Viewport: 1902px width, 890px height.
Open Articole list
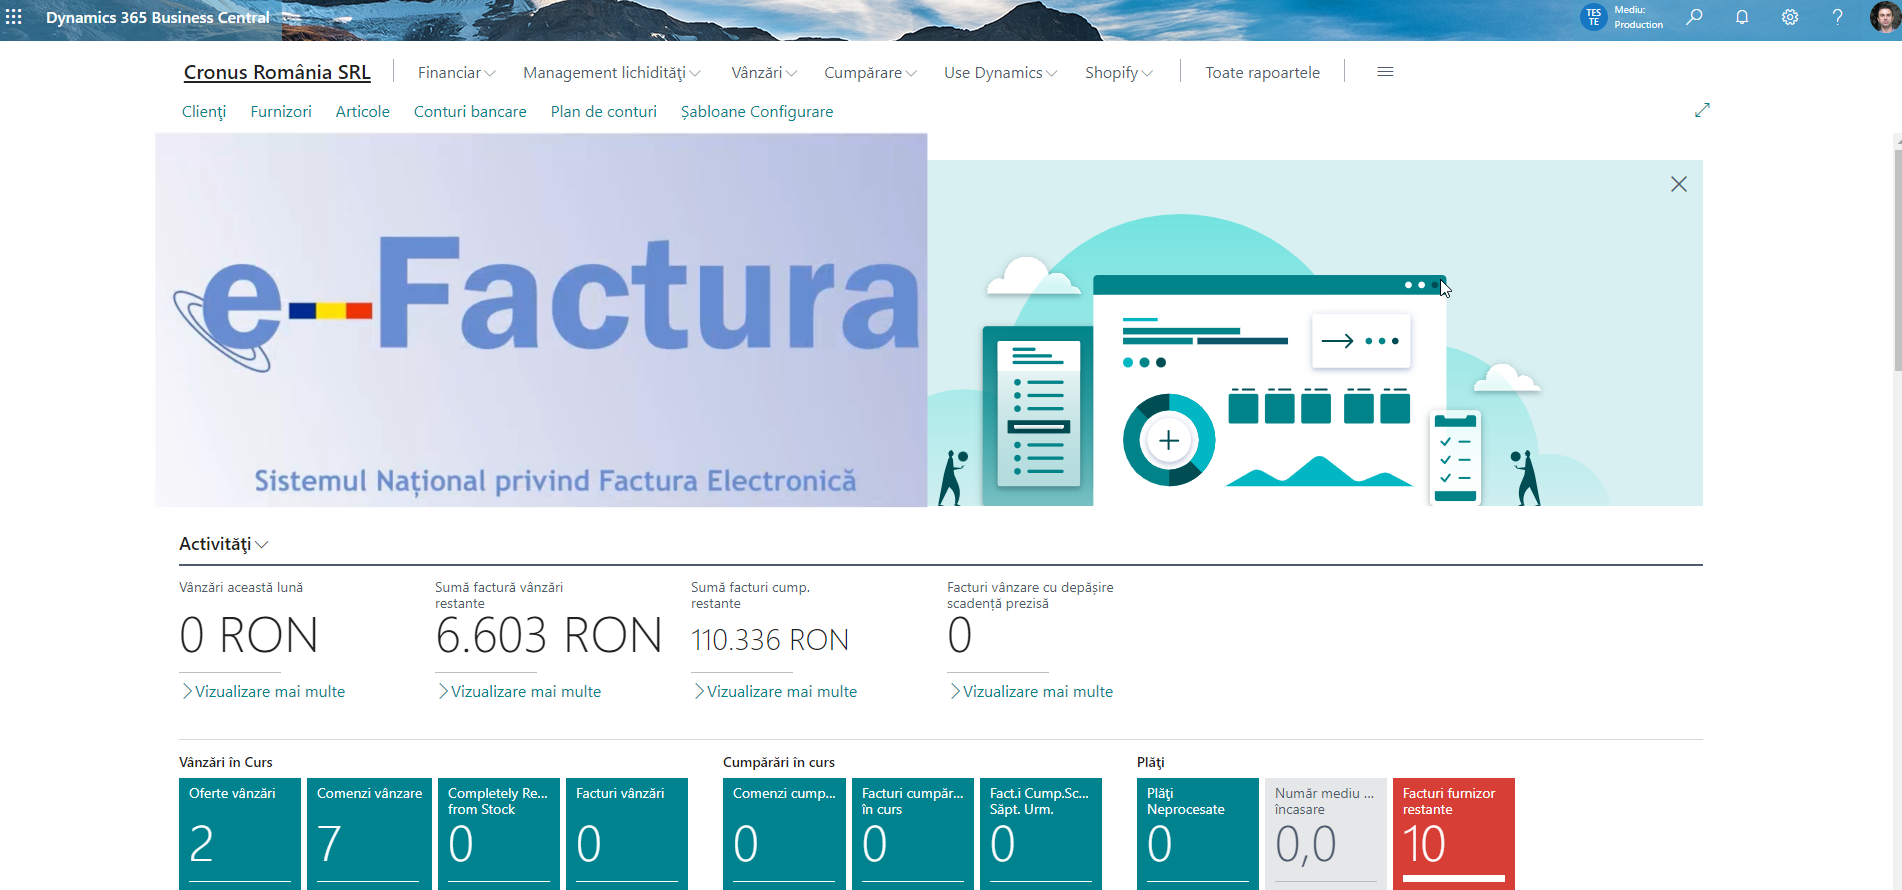click(362, 112)
